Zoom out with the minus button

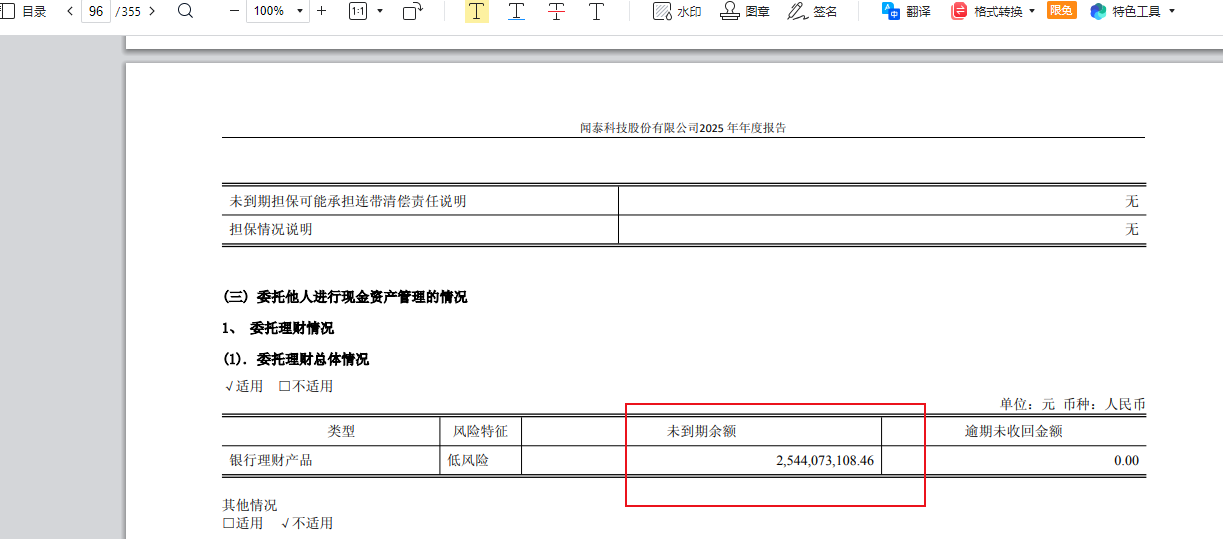click(234, 12)
